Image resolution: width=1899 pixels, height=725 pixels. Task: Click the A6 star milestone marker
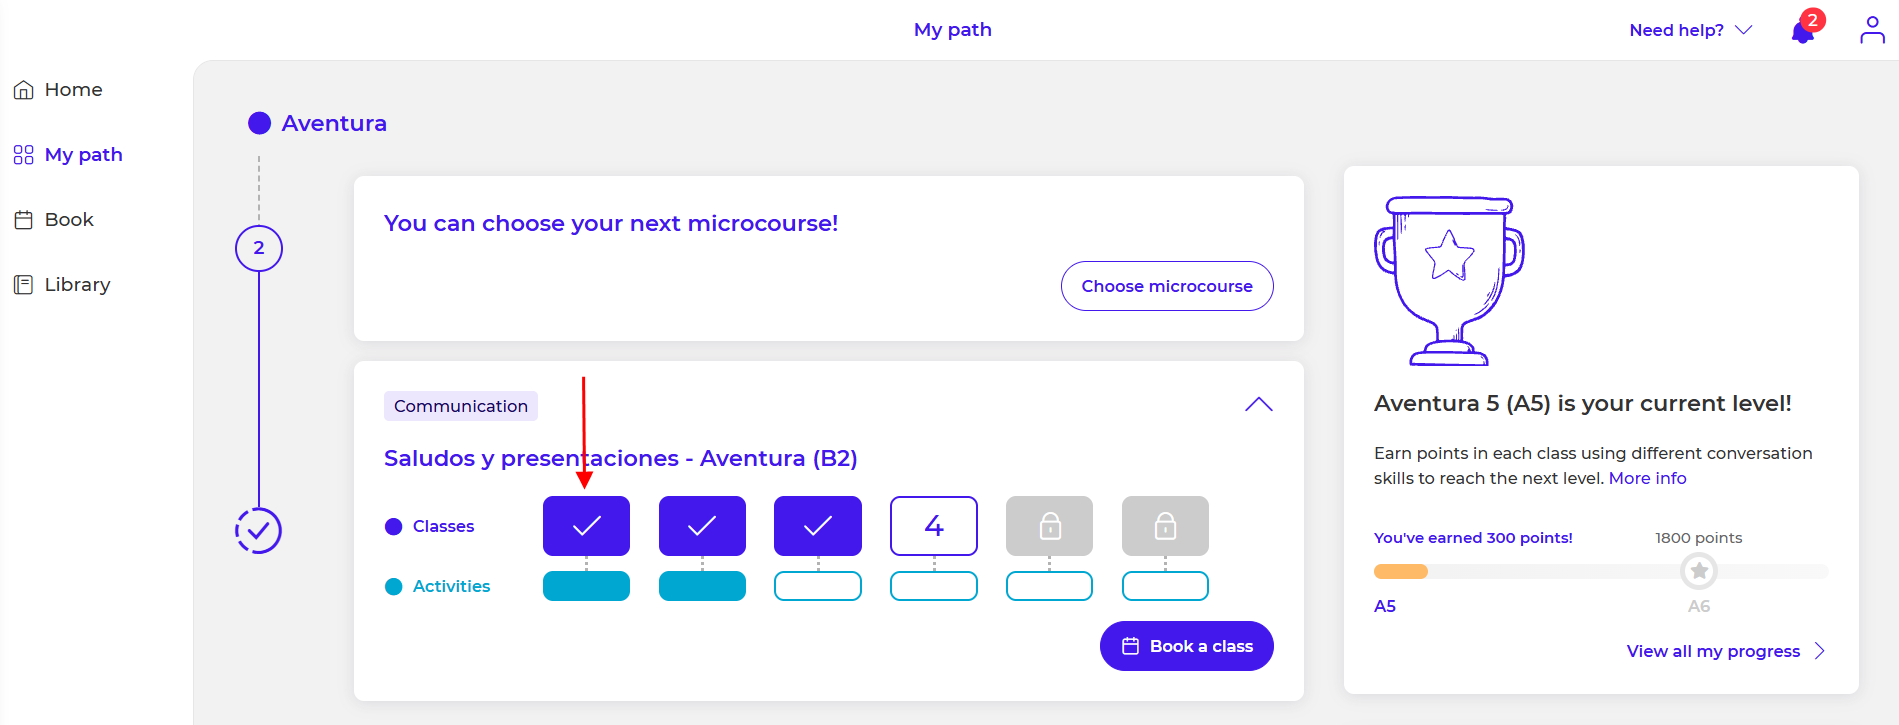pos(1698,571)
